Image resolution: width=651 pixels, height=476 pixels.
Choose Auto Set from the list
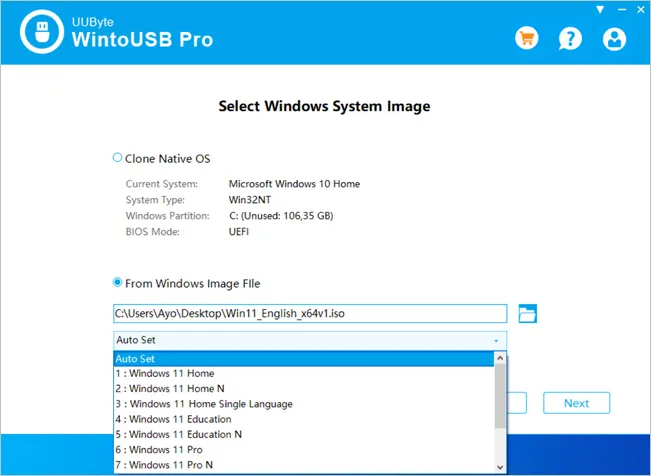coord(304,358)
